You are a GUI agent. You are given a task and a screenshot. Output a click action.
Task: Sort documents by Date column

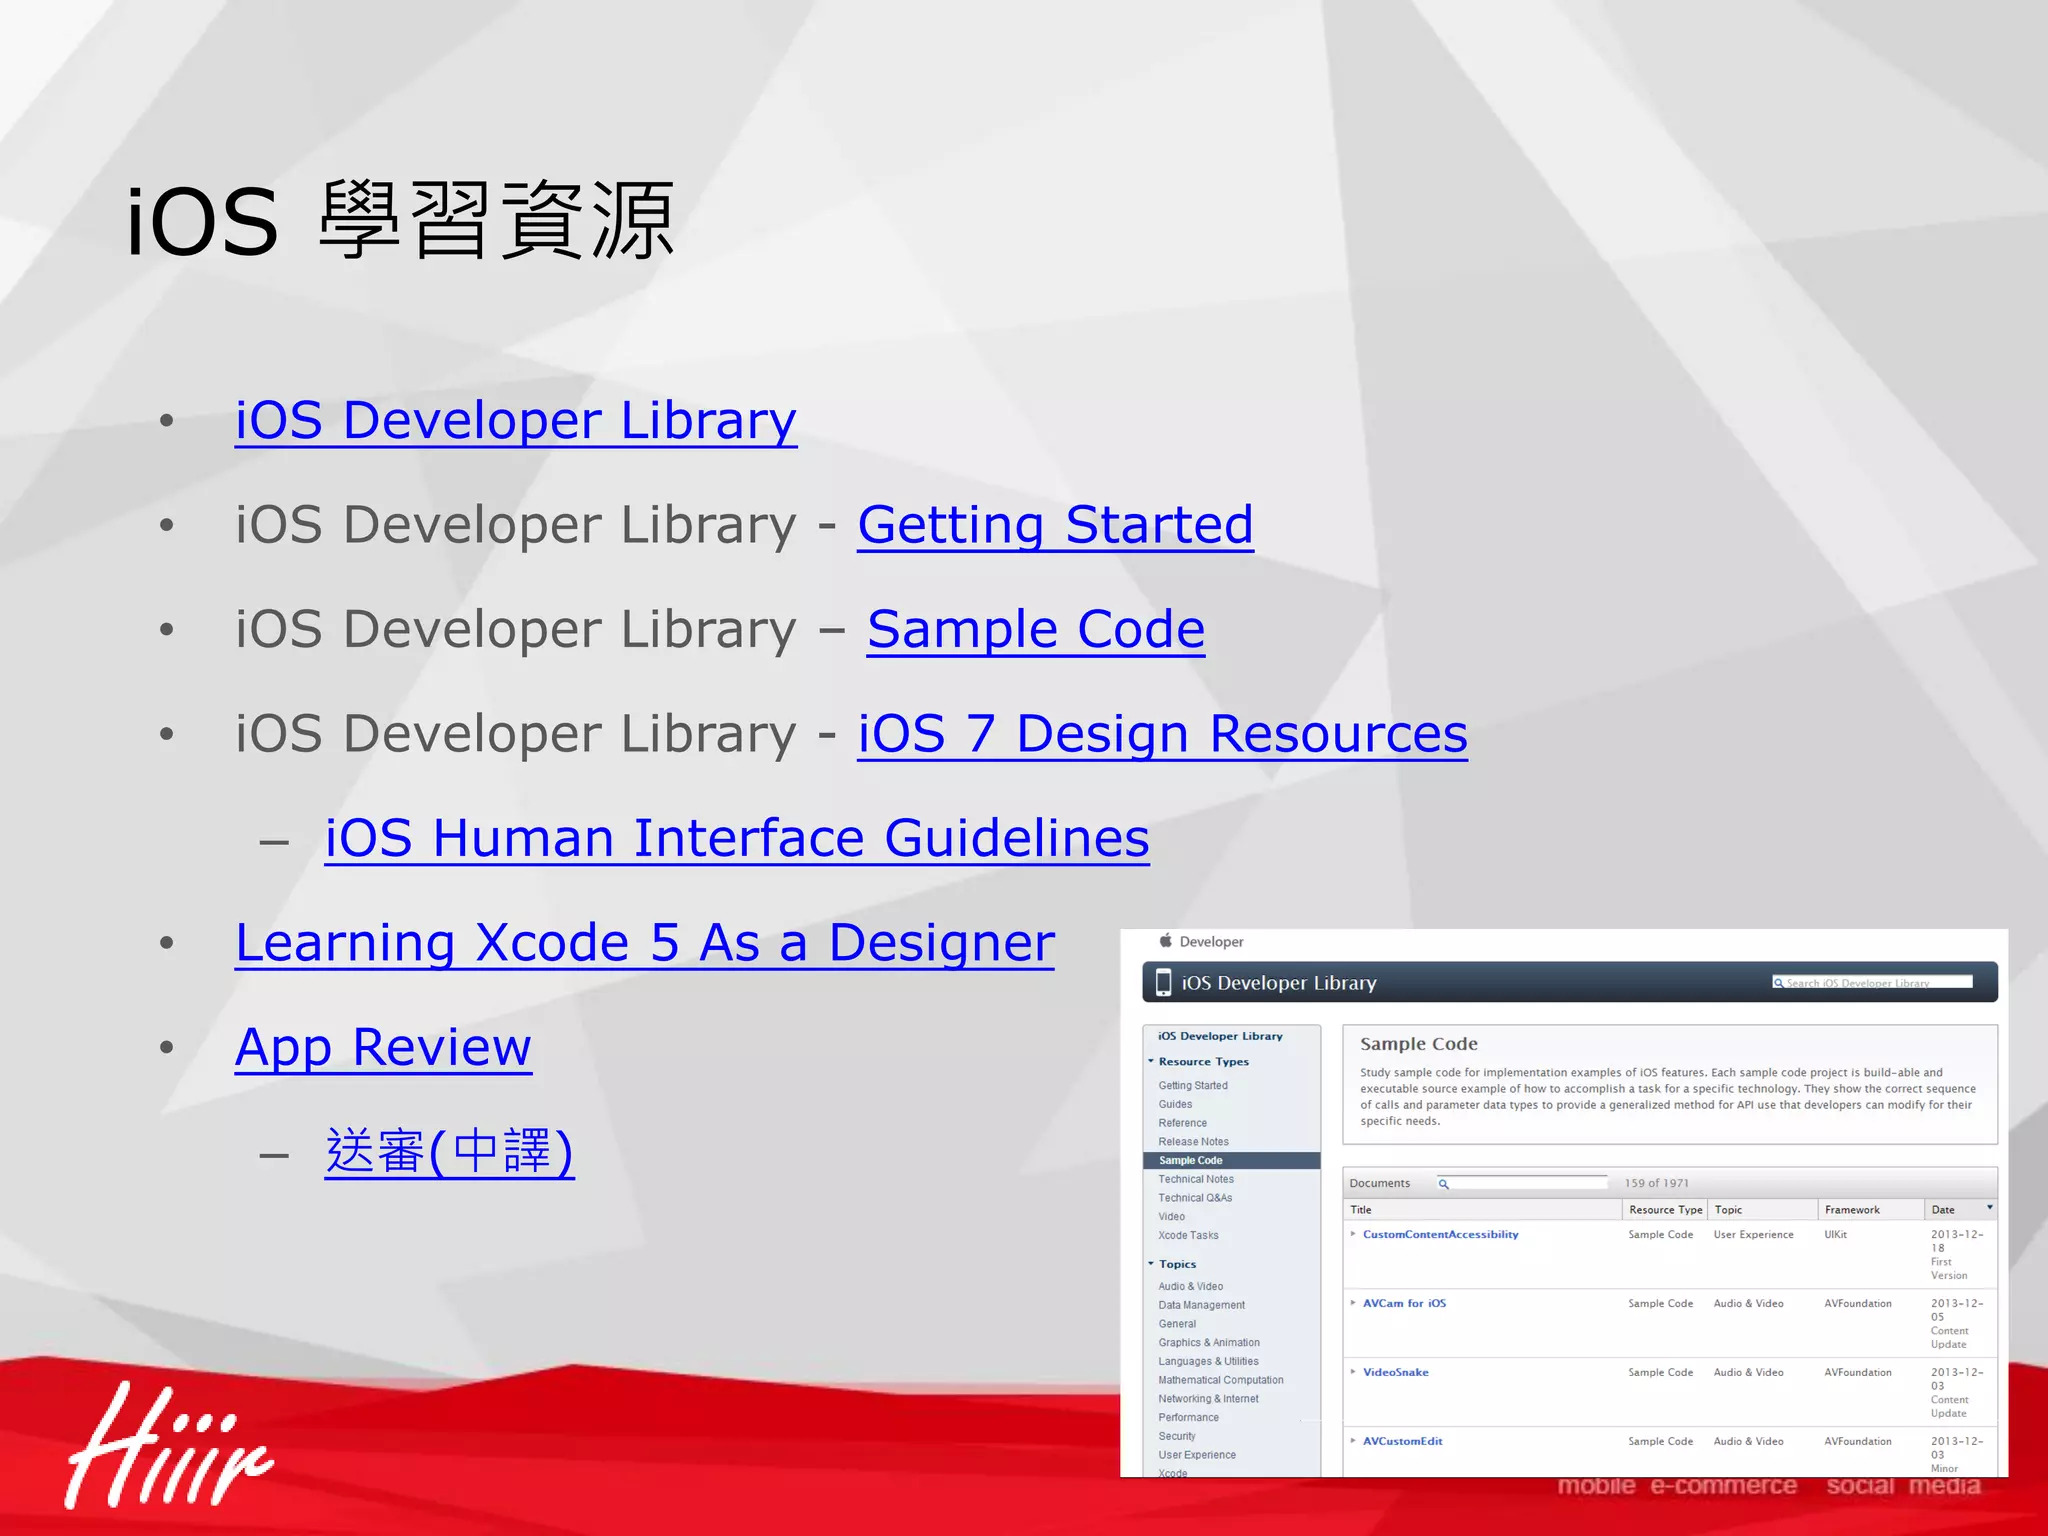click(1961, 1210)
